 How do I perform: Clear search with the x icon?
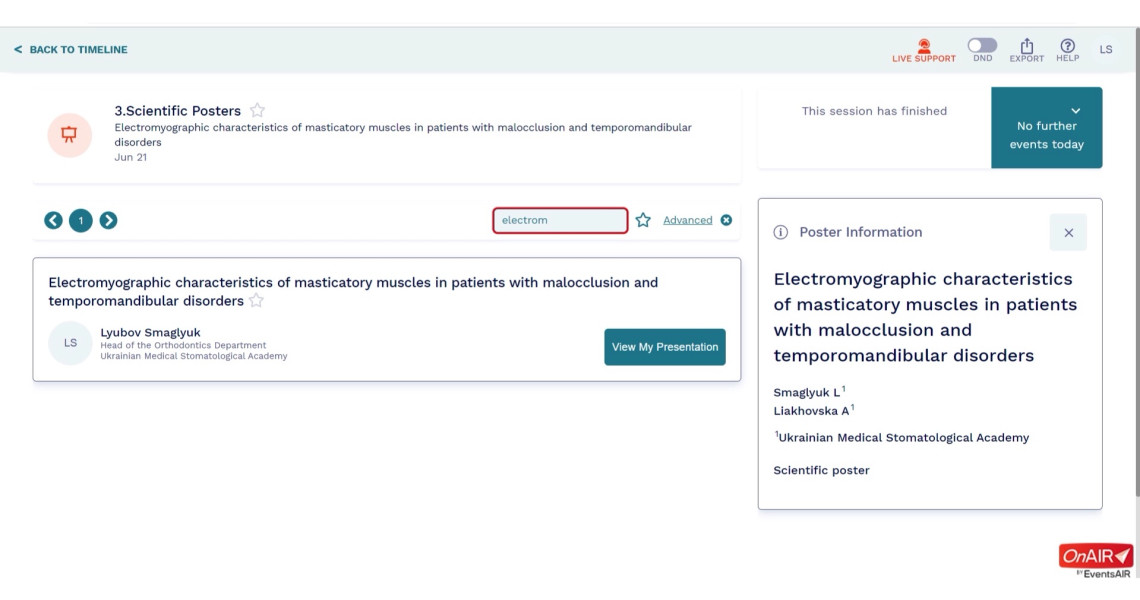[x=726, y=220]
